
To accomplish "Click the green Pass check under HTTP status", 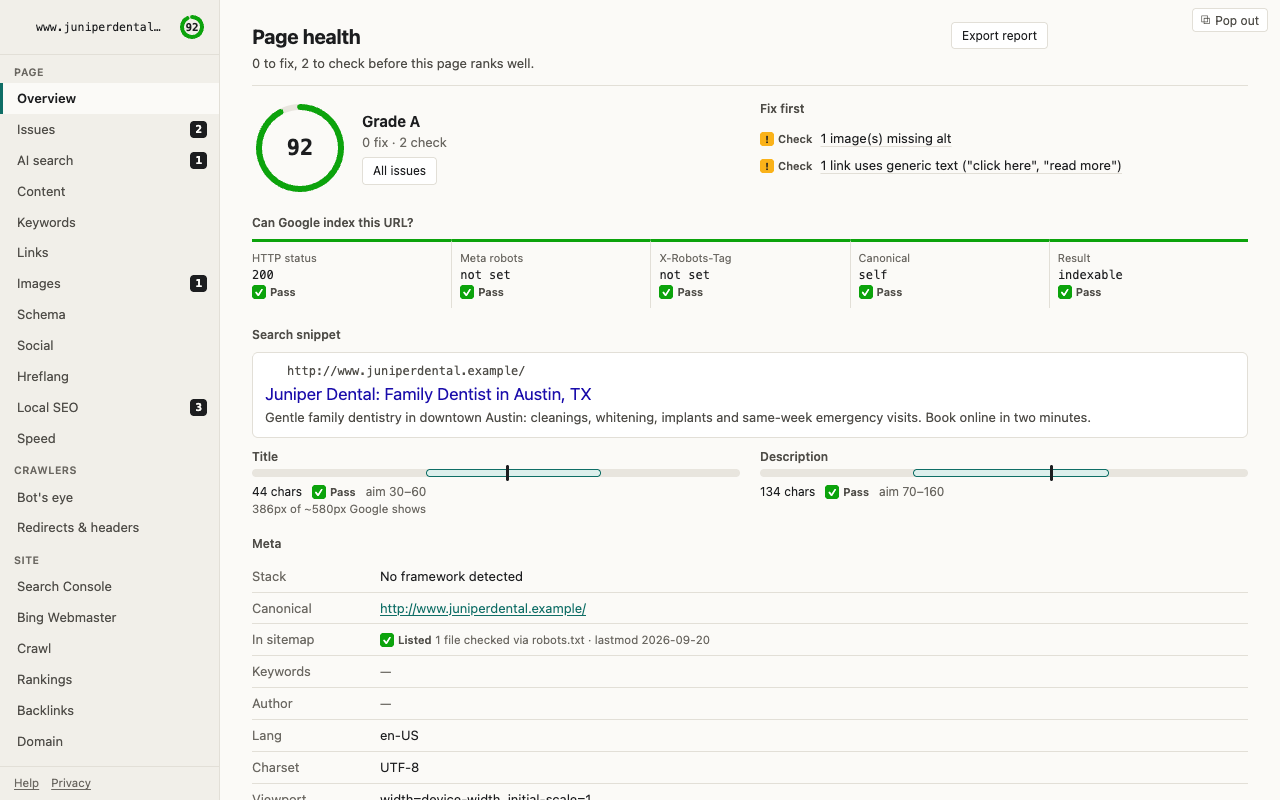I will point(259,292).
